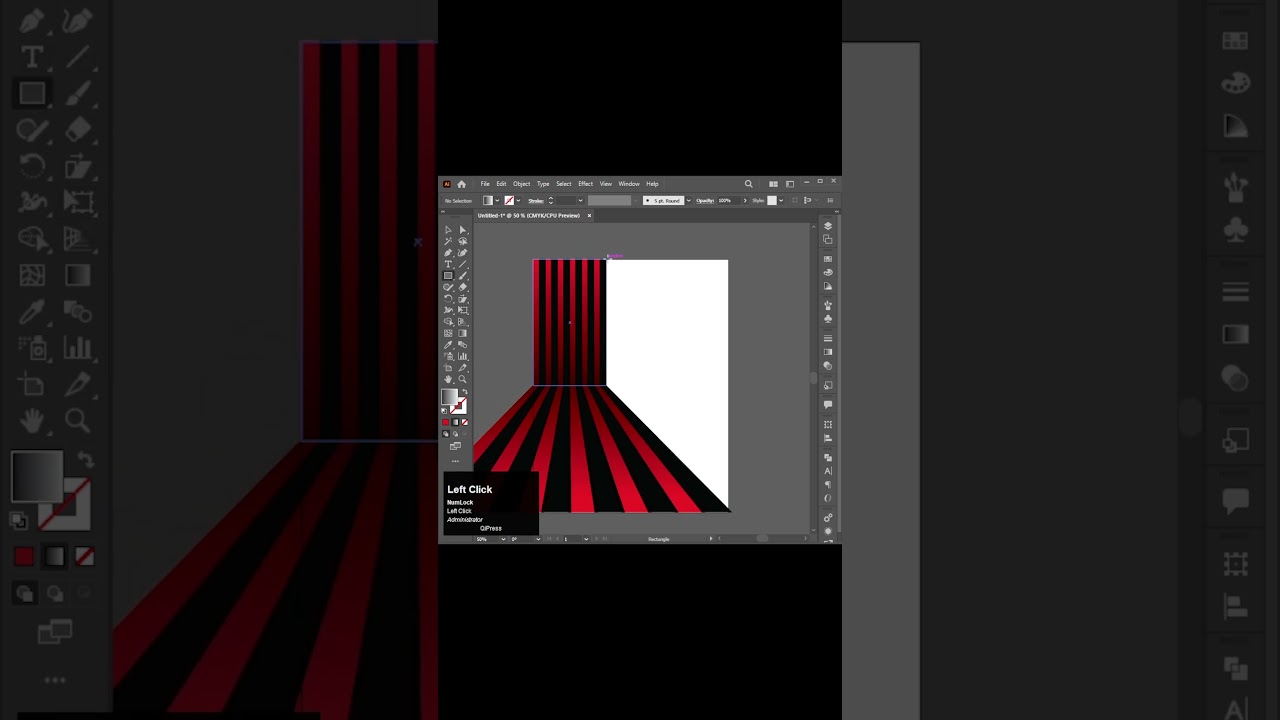Click the Stroke label link
This screenshot has height=720, width=1280.
535,200
